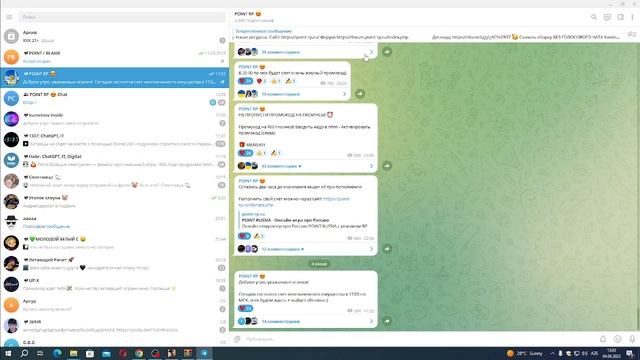Toggle thumbs-up reaction on 20:00 promo message
The width and height of the screenshot is (640, 360).
pyautogui.click(x=276, y=81)
